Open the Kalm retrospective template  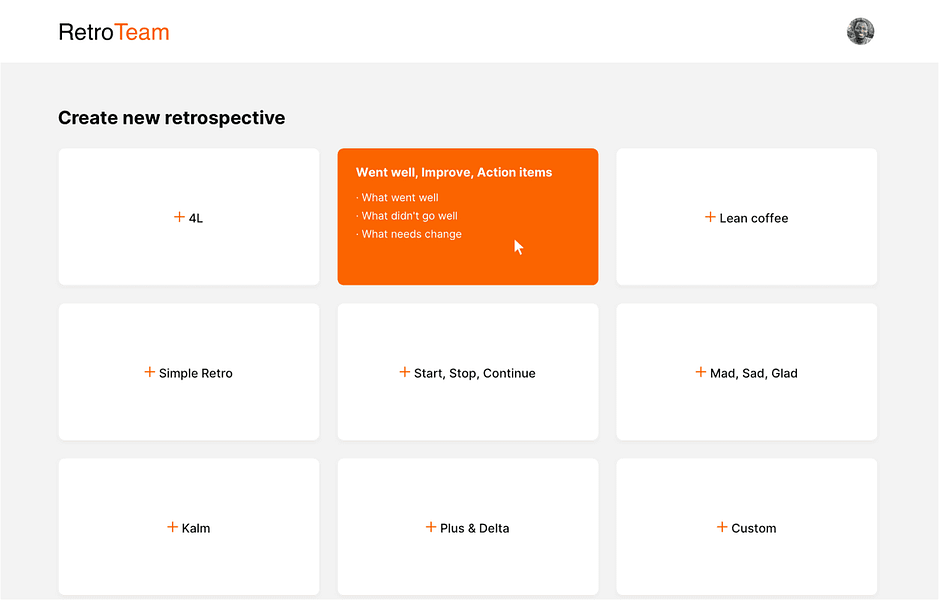pyautogui.click(x=189, y=527)
